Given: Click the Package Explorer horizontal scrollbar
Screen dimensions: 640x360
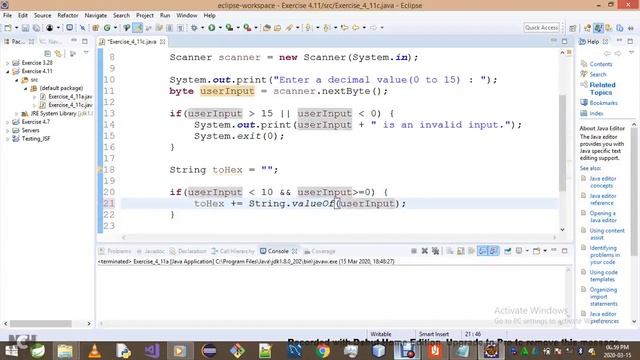Looking at the screenshot, I should click(41, 324).
